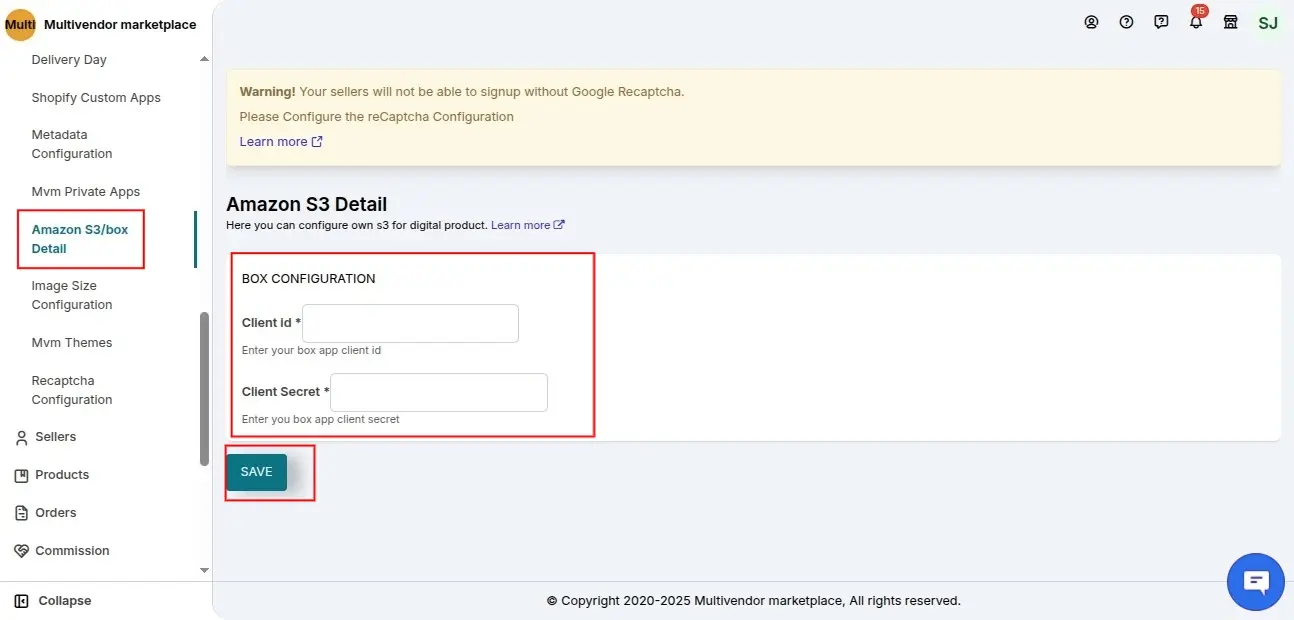Viewport: 1294px width, 620px height.
Task: Click the Client Secret text box
Action: point(438,392)
